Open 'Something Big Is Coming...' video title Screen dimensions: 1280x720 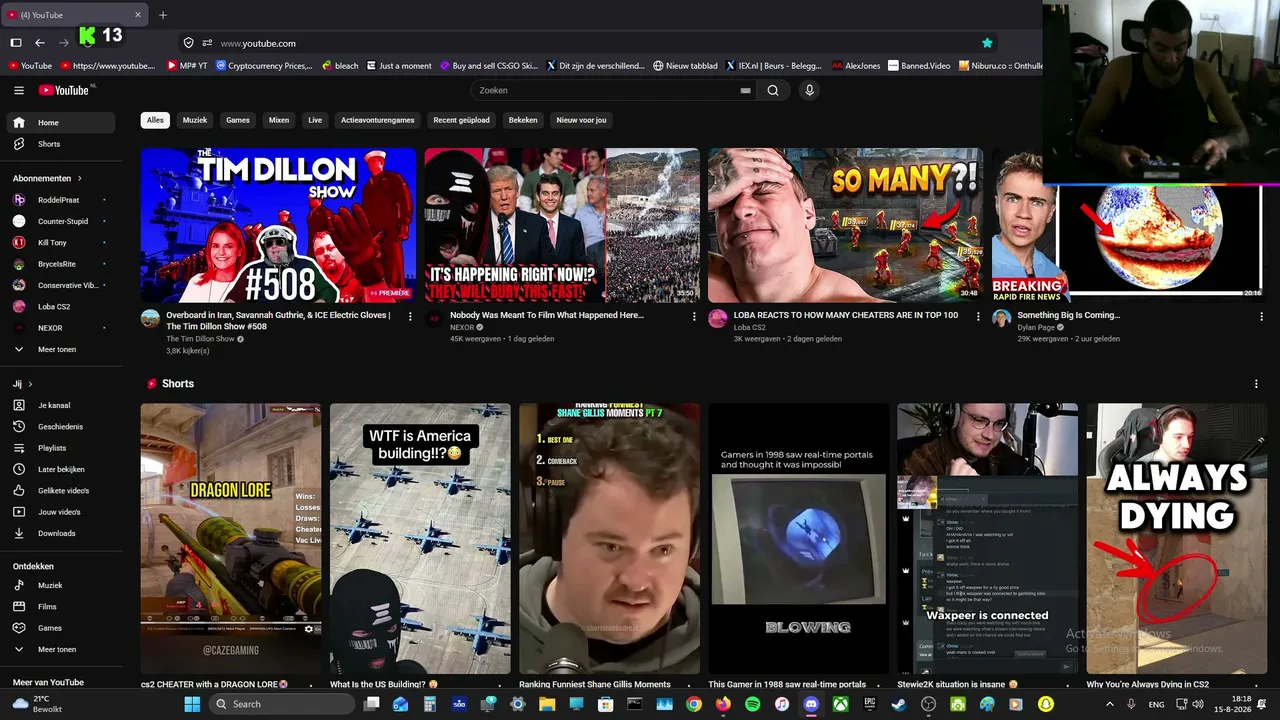click(1068, 315)
